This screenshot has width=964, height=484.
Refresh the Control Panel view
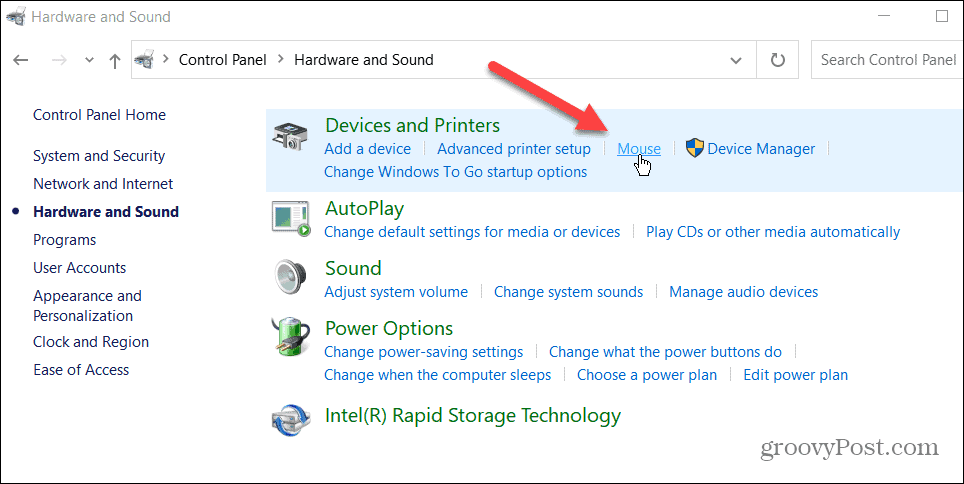point(778,60)
